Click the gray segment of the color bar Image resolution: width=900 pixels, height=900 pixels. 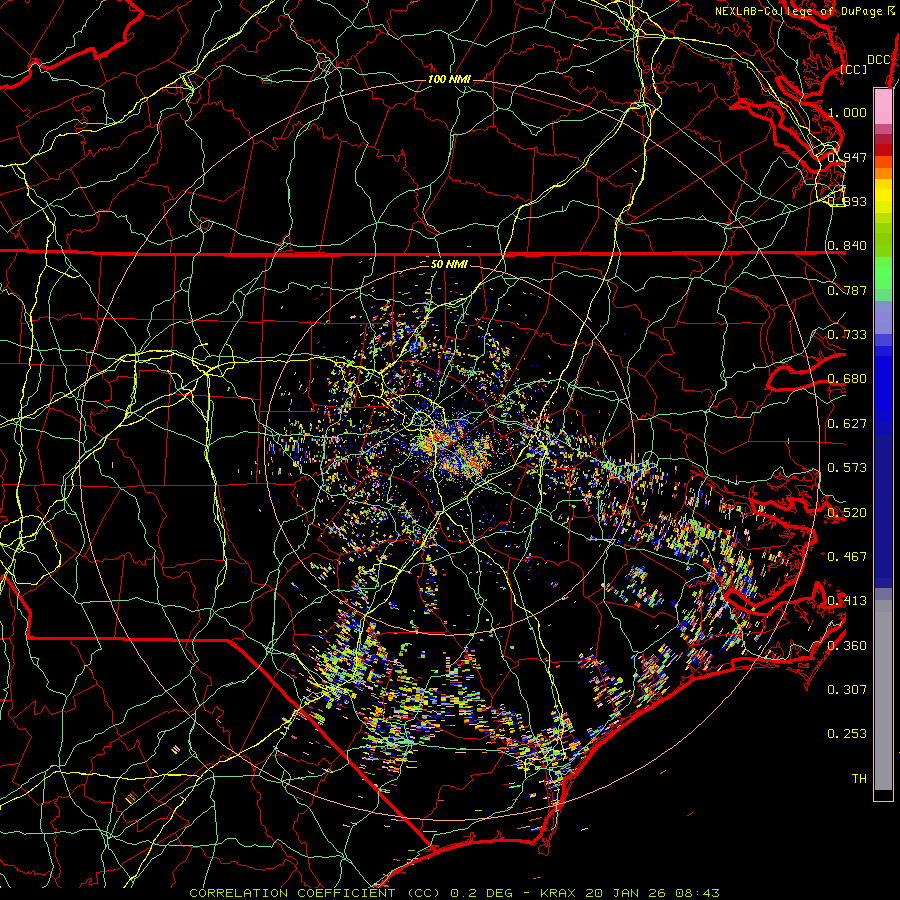click(883, 695)
